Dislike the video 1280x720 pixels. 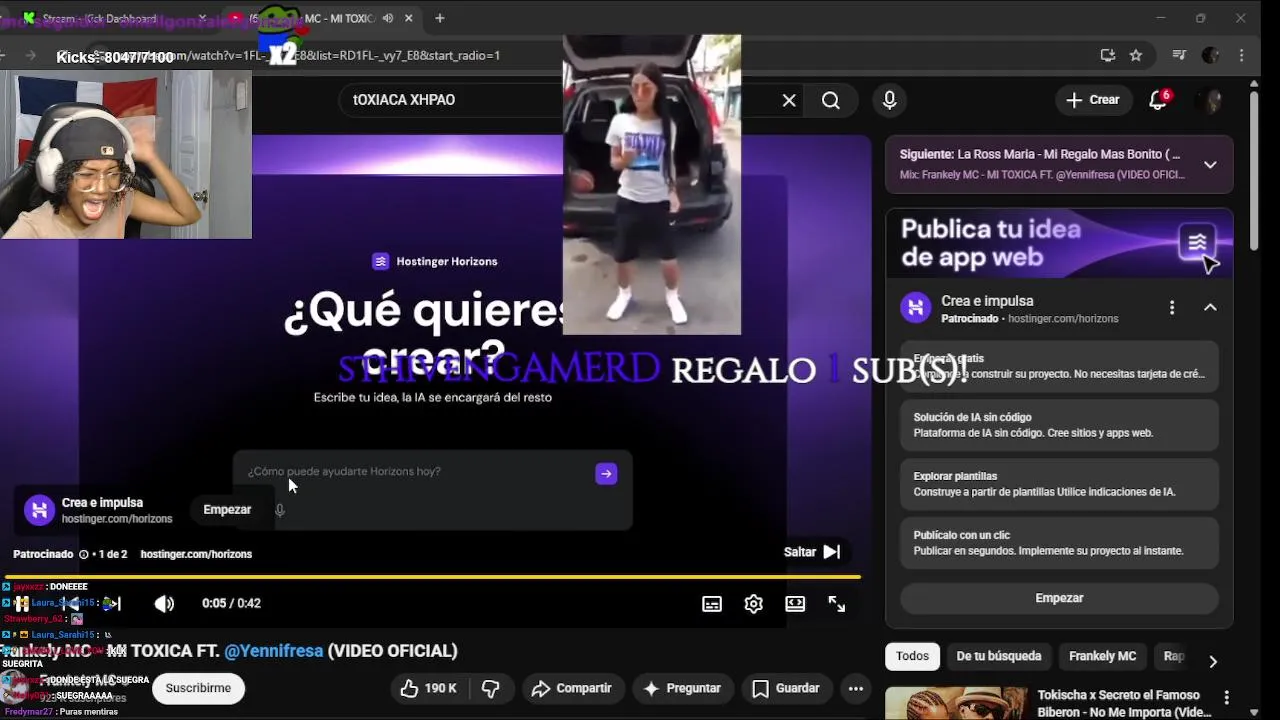click(490, 688)
